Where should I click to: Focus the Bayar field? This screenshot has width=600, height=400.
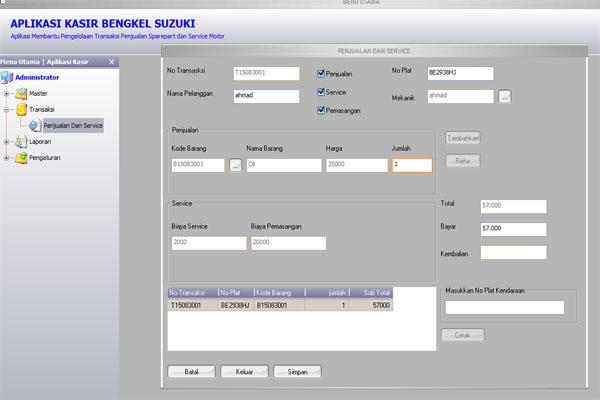tap(514, 230)
